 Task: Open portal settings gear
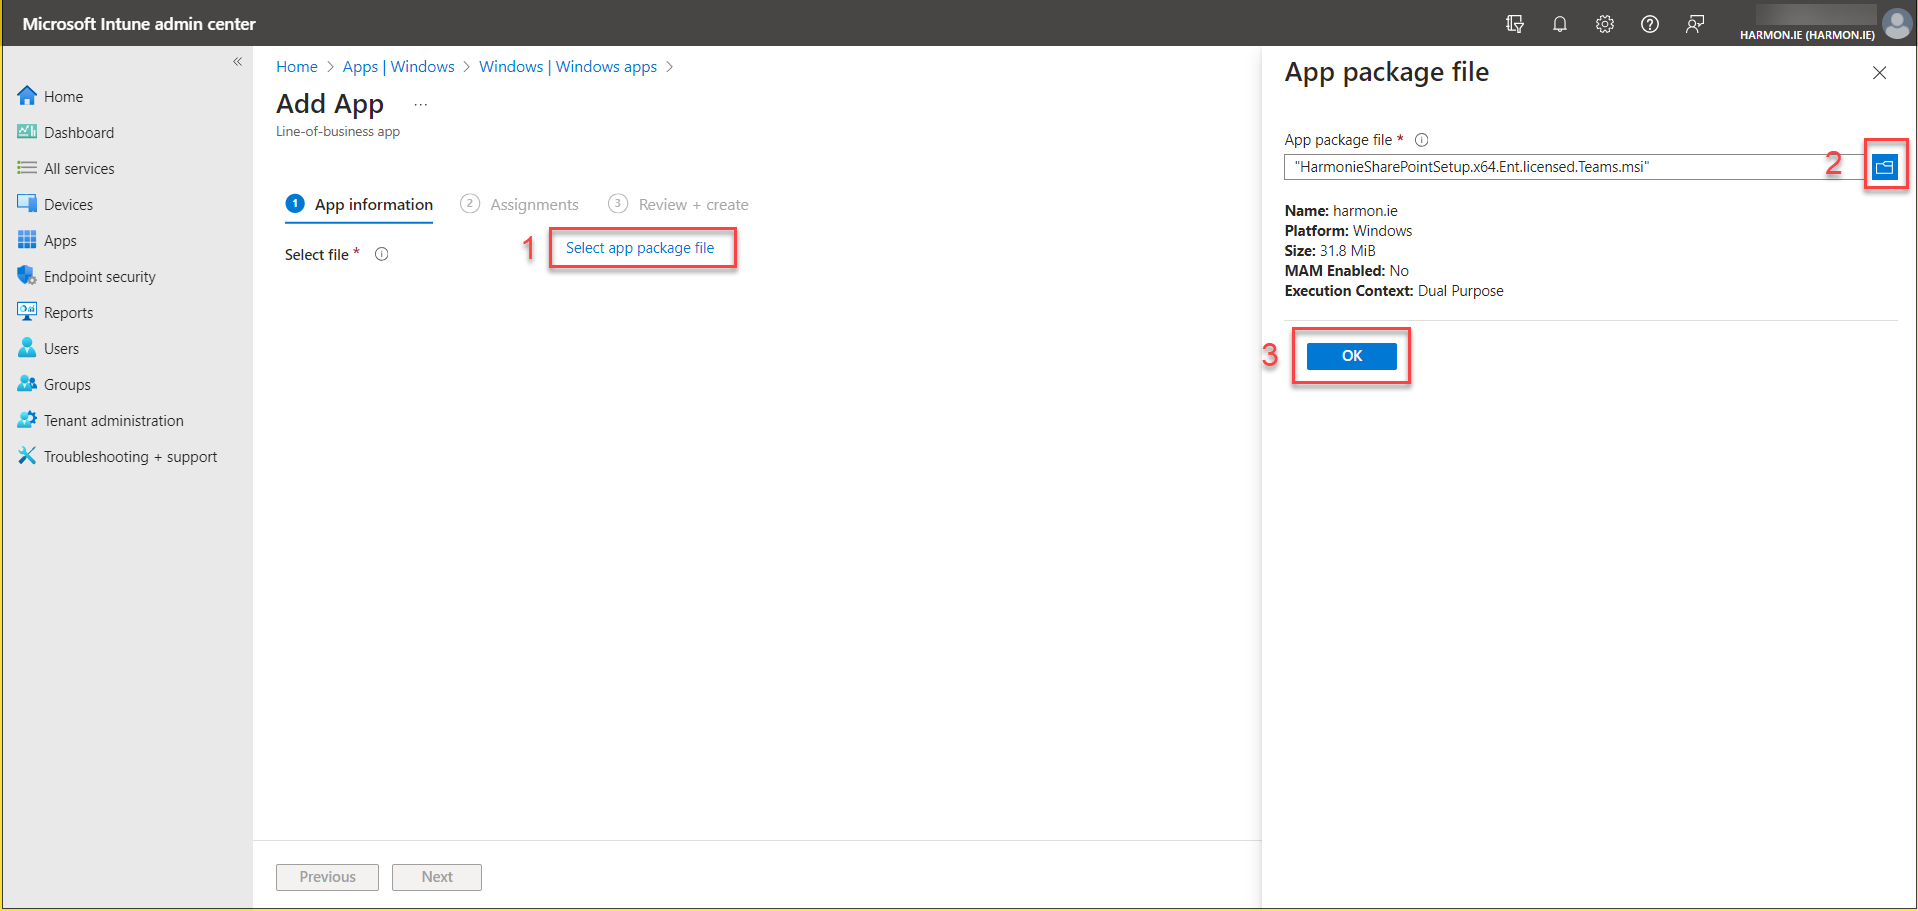(1605, 24)
